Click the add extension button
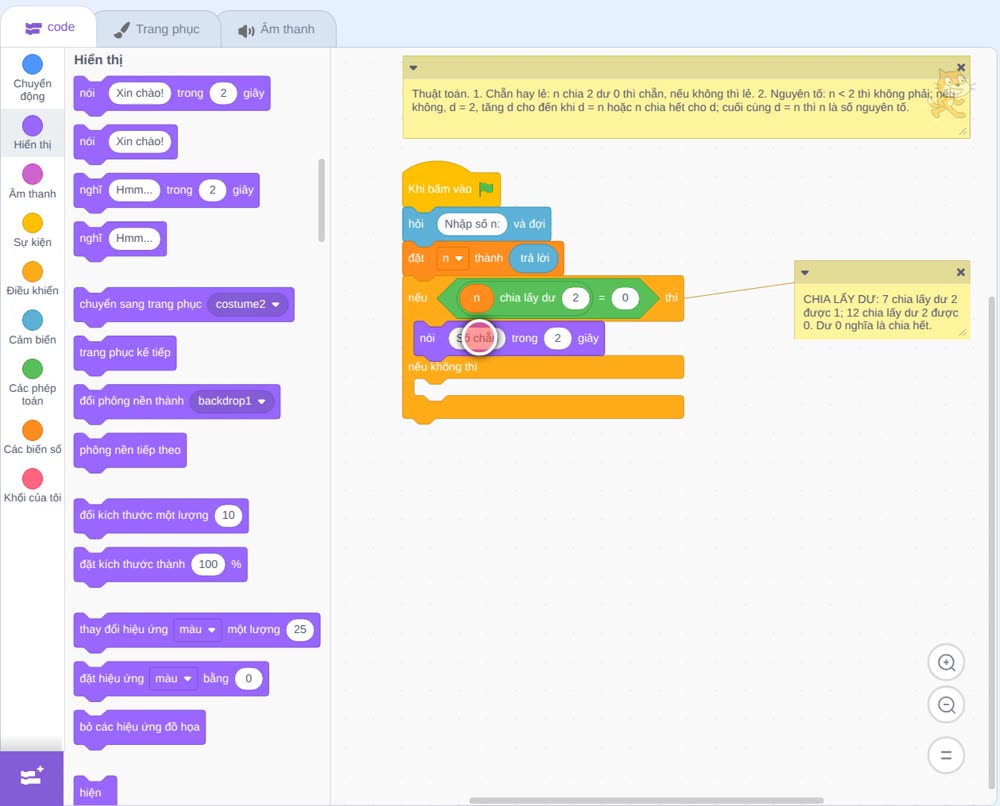Screen dimensions: 1000x806 point(32,777)
